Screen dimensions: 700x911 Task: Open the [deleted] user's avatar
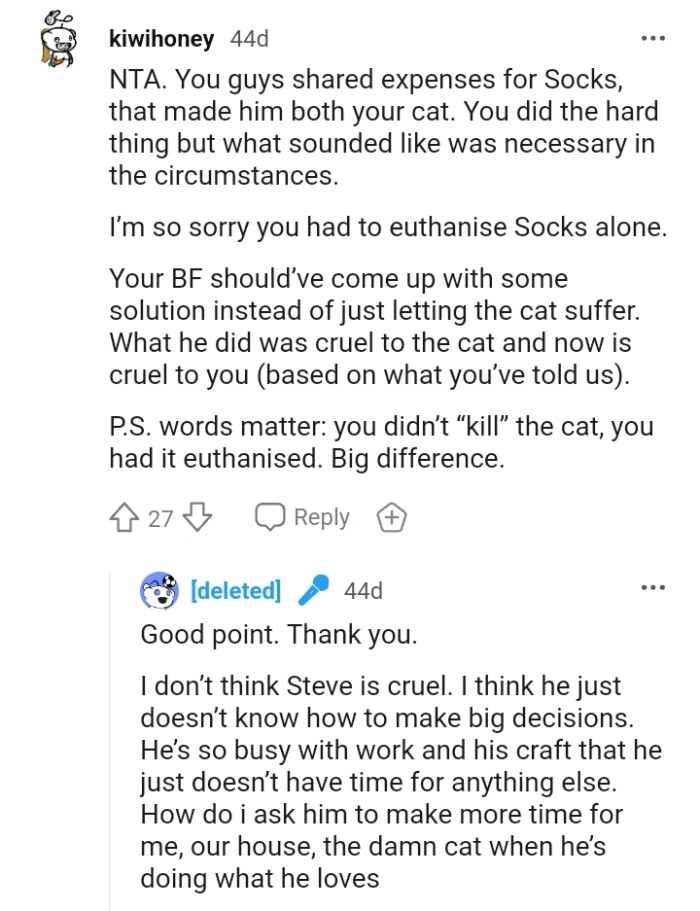(160, 590)
